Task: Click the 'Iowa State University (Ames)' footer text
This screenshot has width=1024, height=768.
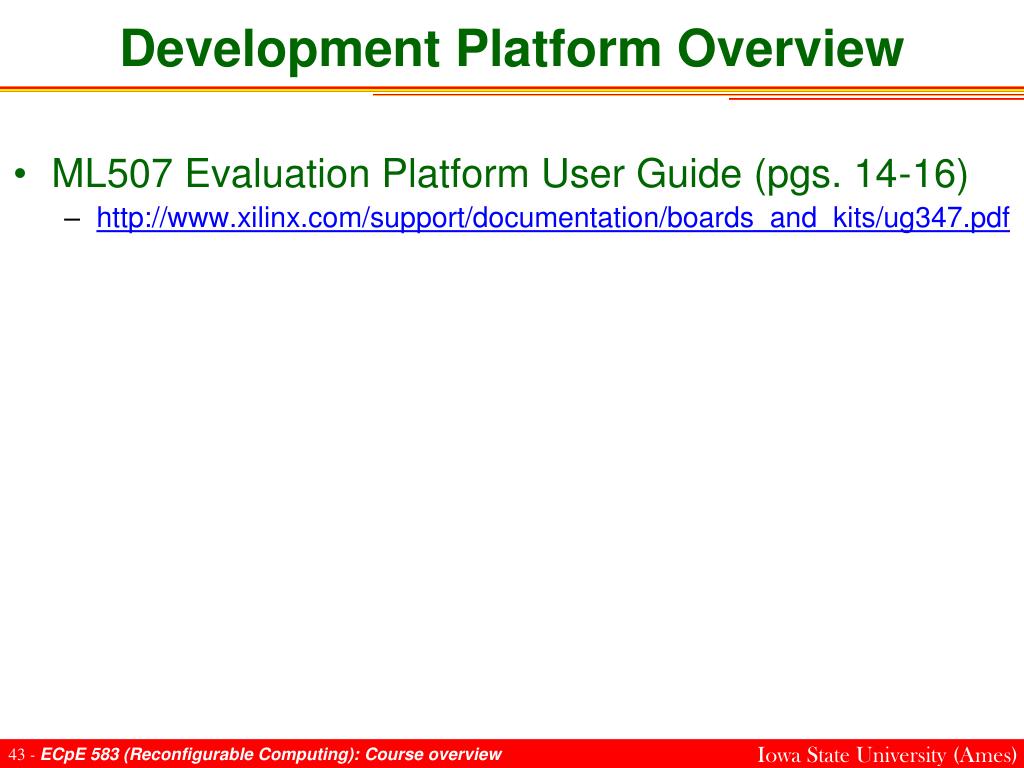Action: click(887, 754)
